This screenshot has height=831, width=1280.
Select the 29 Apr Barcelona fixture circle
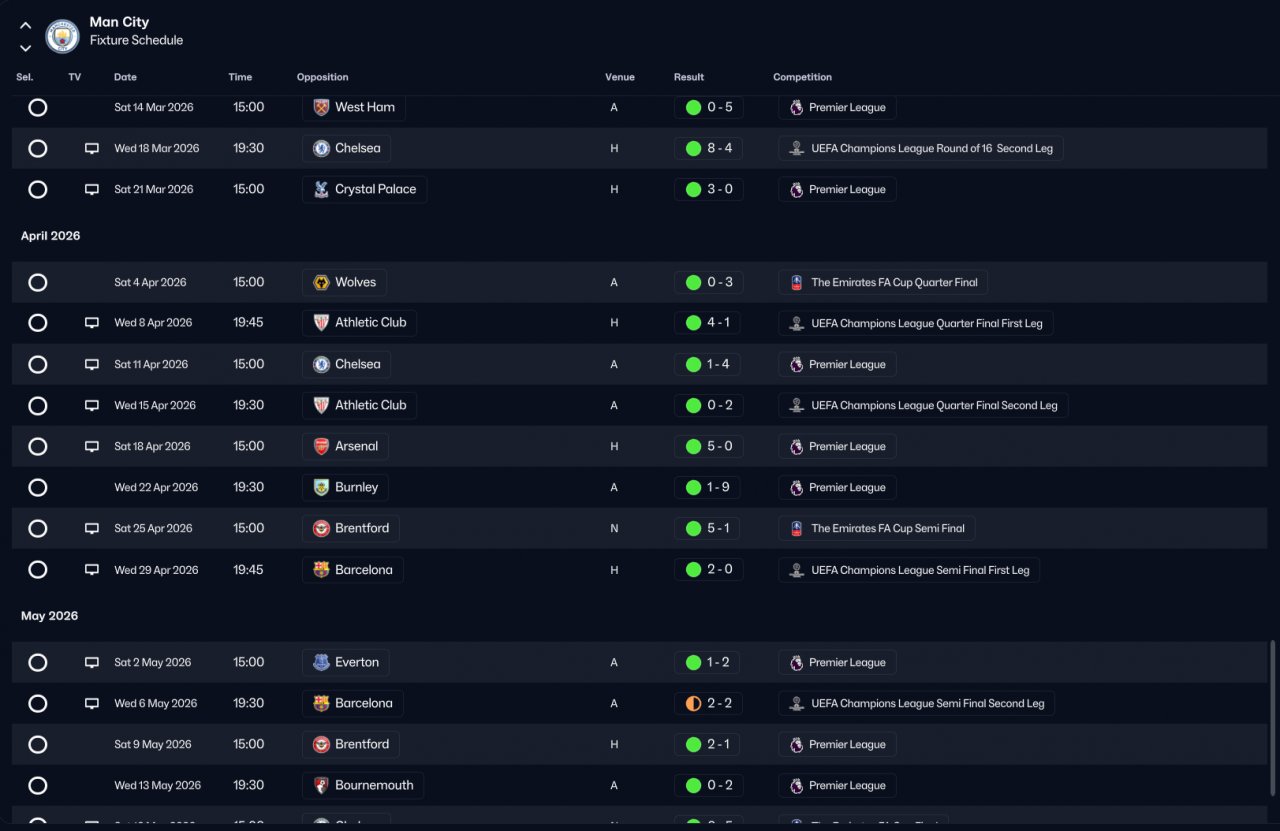38,569
